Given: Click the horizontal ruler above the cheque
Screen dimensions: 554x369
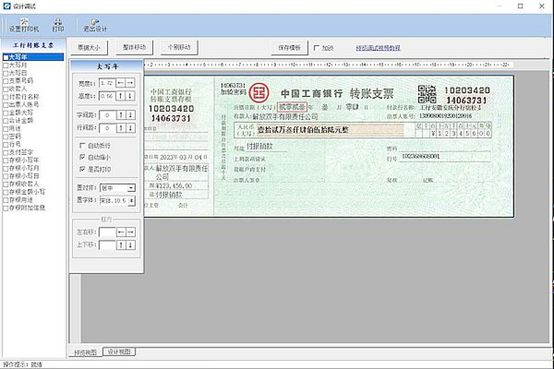Looking at the screenshot, I should (329, 65).
